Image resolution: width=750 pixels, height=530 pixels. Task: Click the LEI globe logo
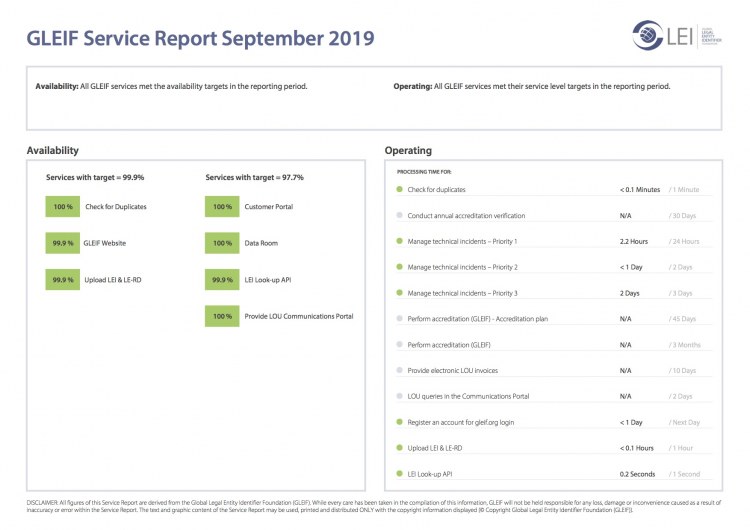[650, 36]
